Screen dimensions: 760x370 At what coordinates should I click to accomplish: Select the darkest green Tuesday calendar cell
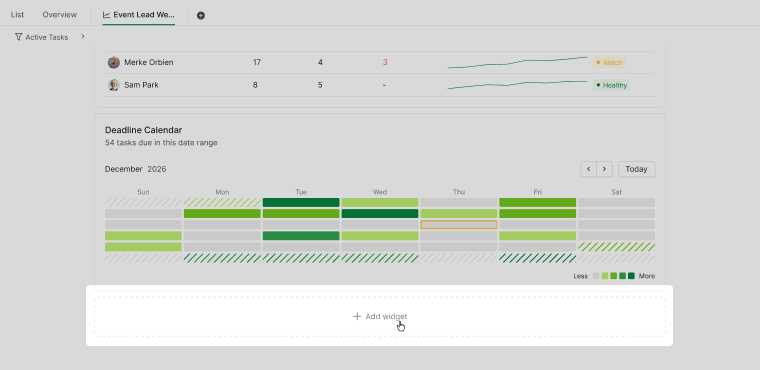pos(301,202)
